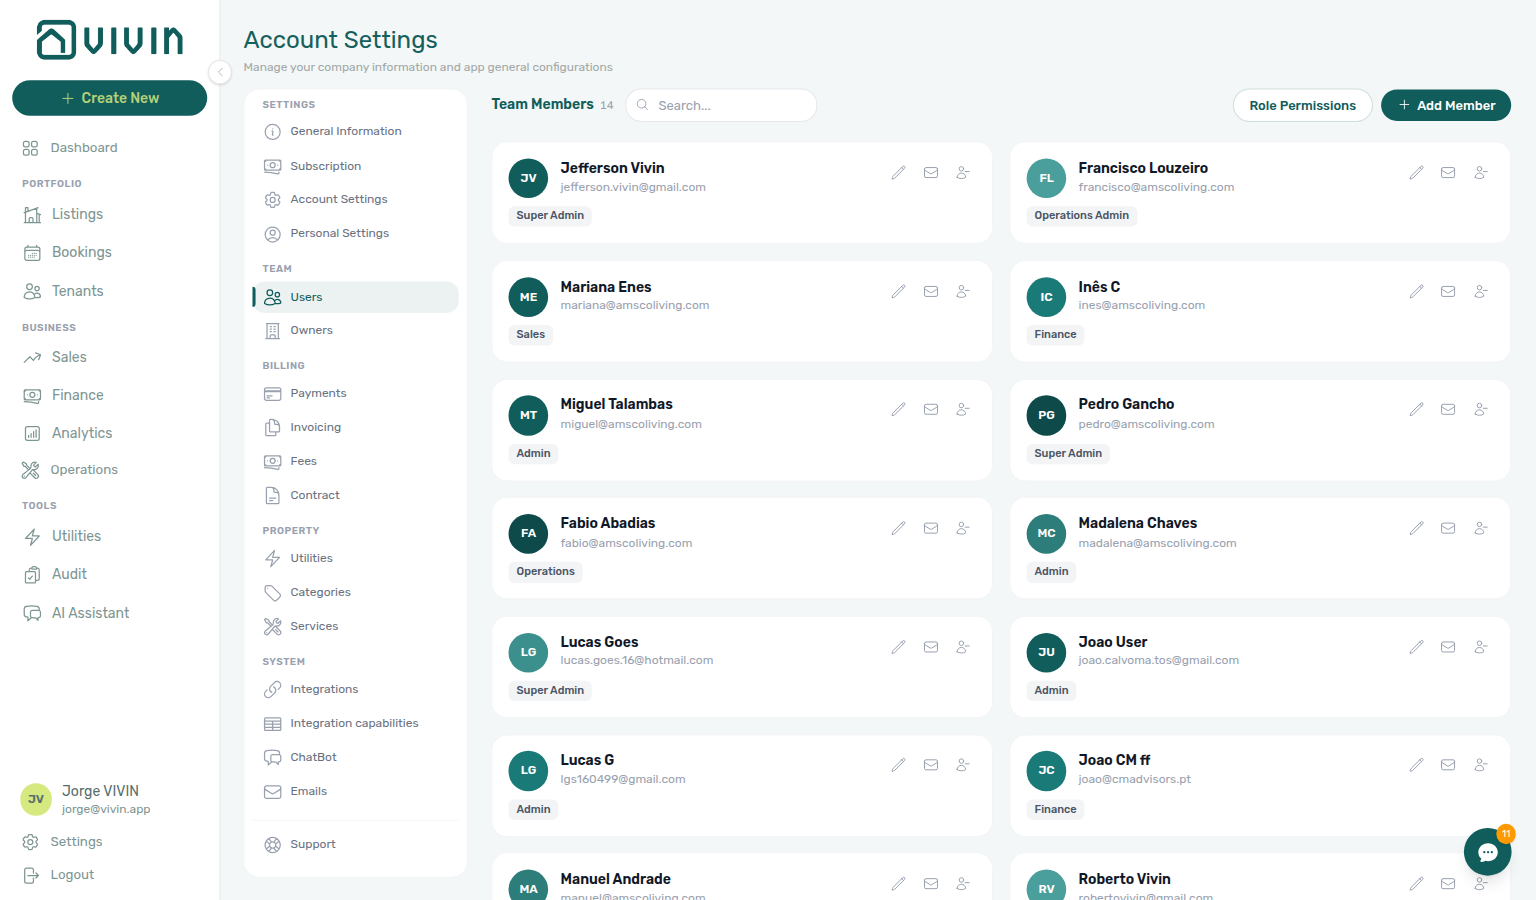Click the JV avatar of Jefferson Vivin
This screenshot has width=1536, height=900.
[x=528, y=179]
